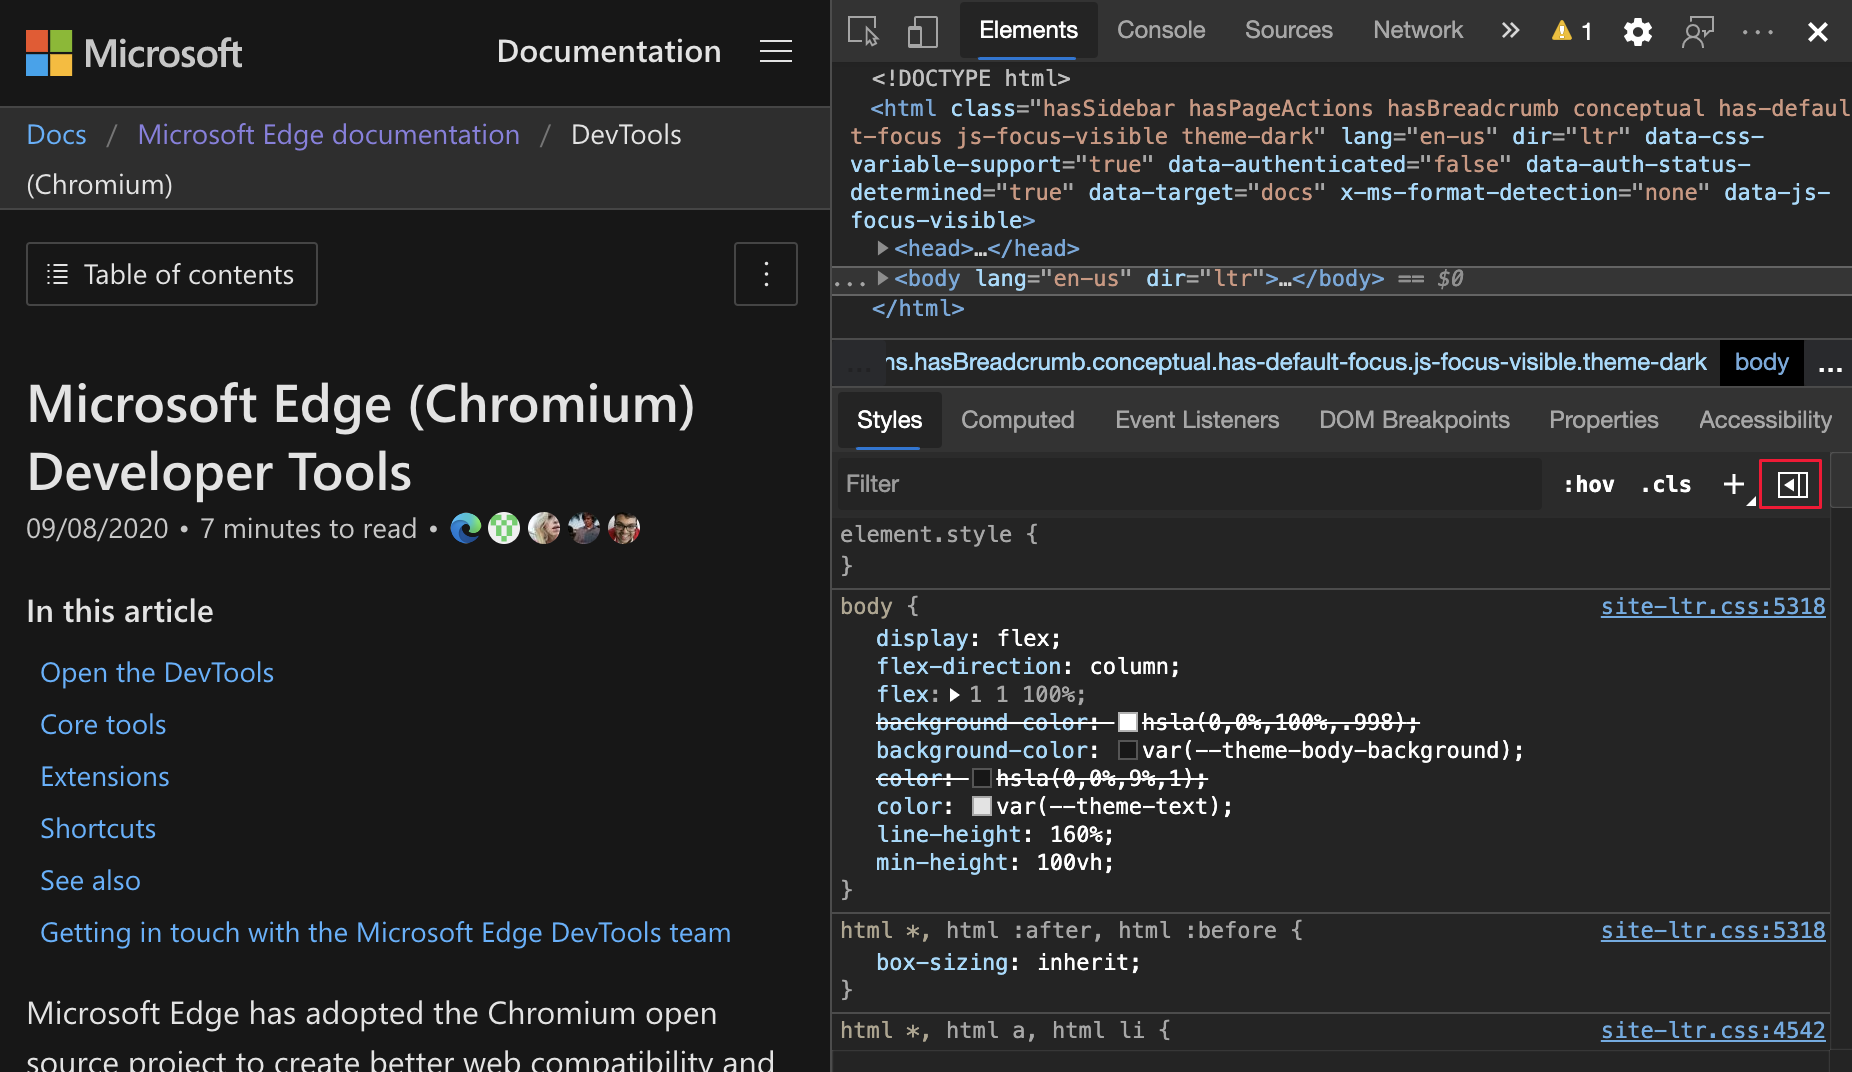Open the site-ltr.css:5318 stylesheet link

pos(1712,606)
